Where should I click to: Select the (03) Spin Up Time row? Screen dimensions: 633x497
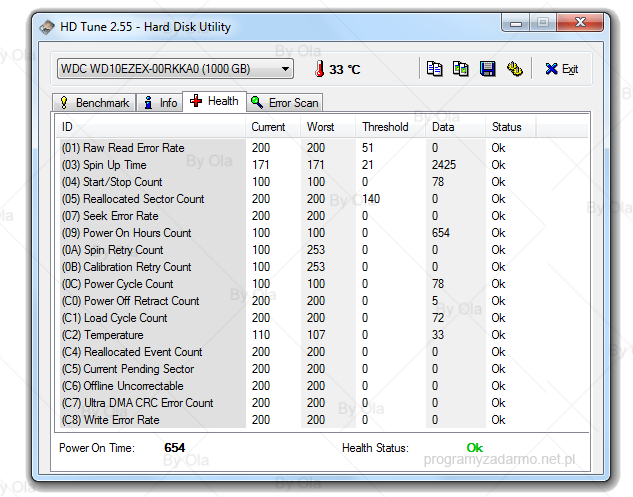(323, 165)
